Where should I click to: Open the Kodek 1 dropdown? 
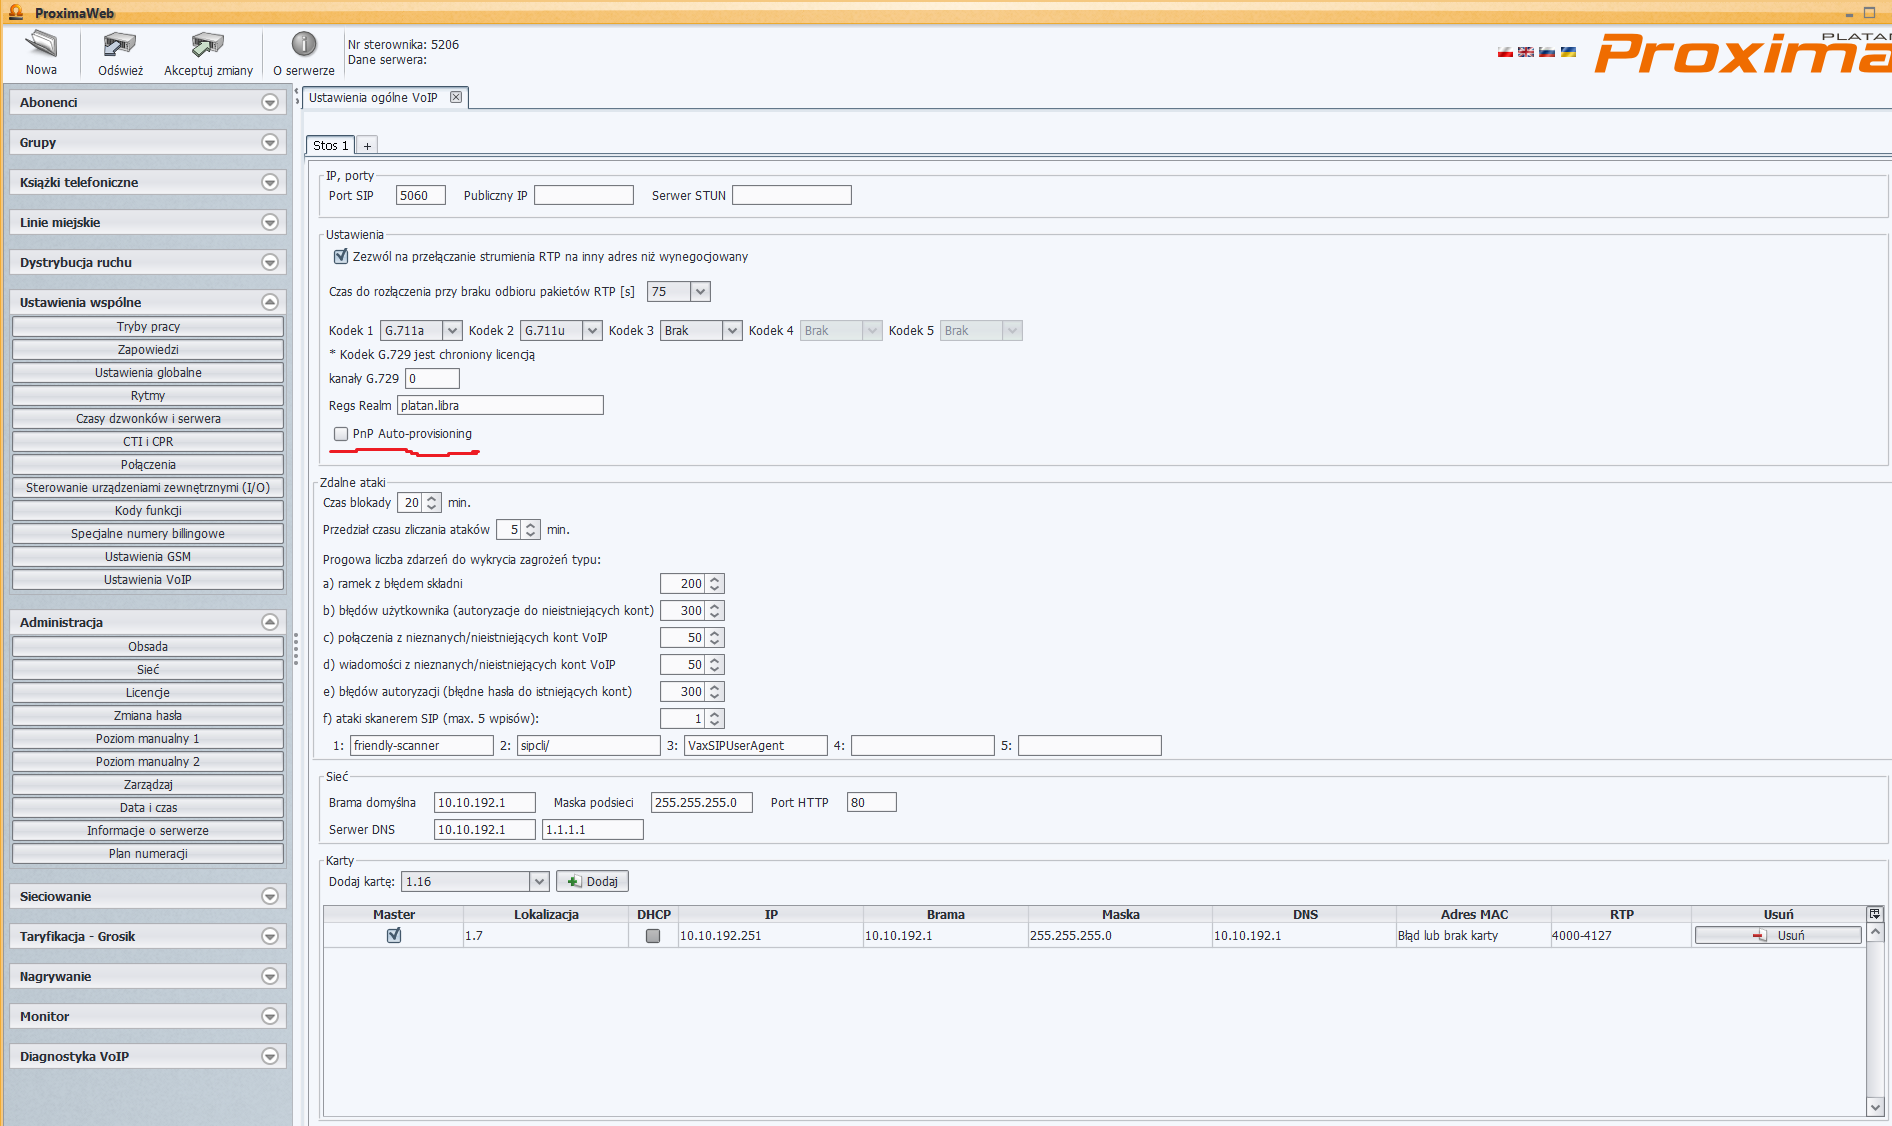[453, 331]
